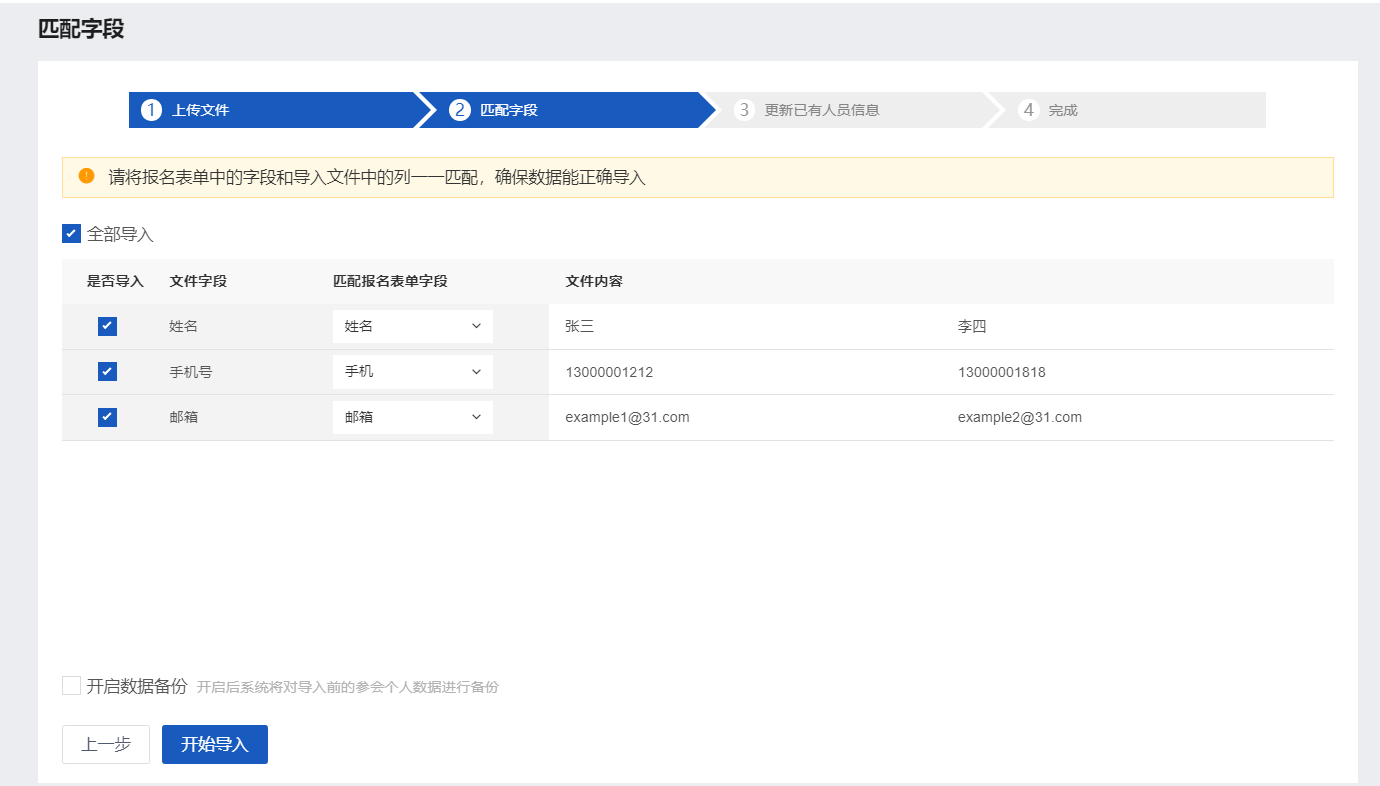
Task: Toggle import checkbox for 手机号 row
Action: click(107, 371)
